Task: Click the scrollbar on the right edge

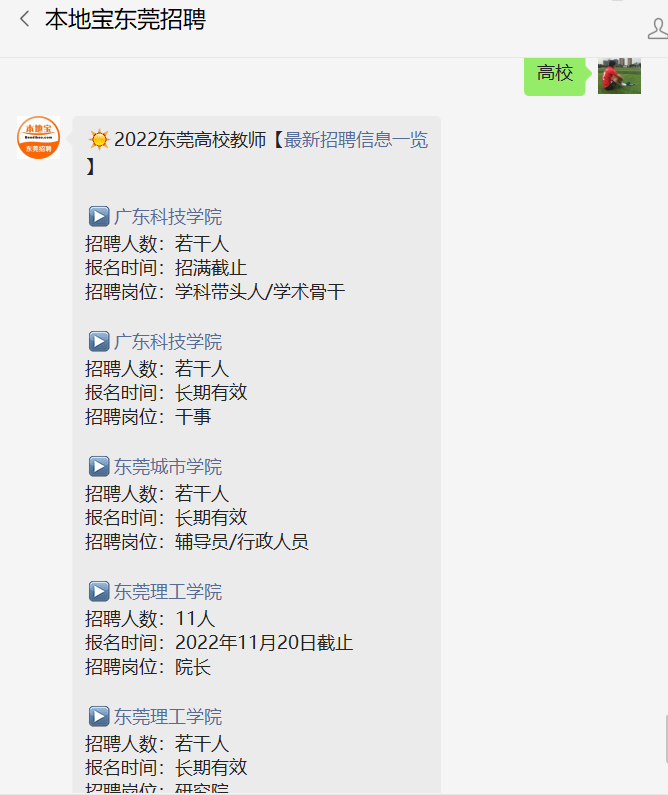Action: (666, 739)
